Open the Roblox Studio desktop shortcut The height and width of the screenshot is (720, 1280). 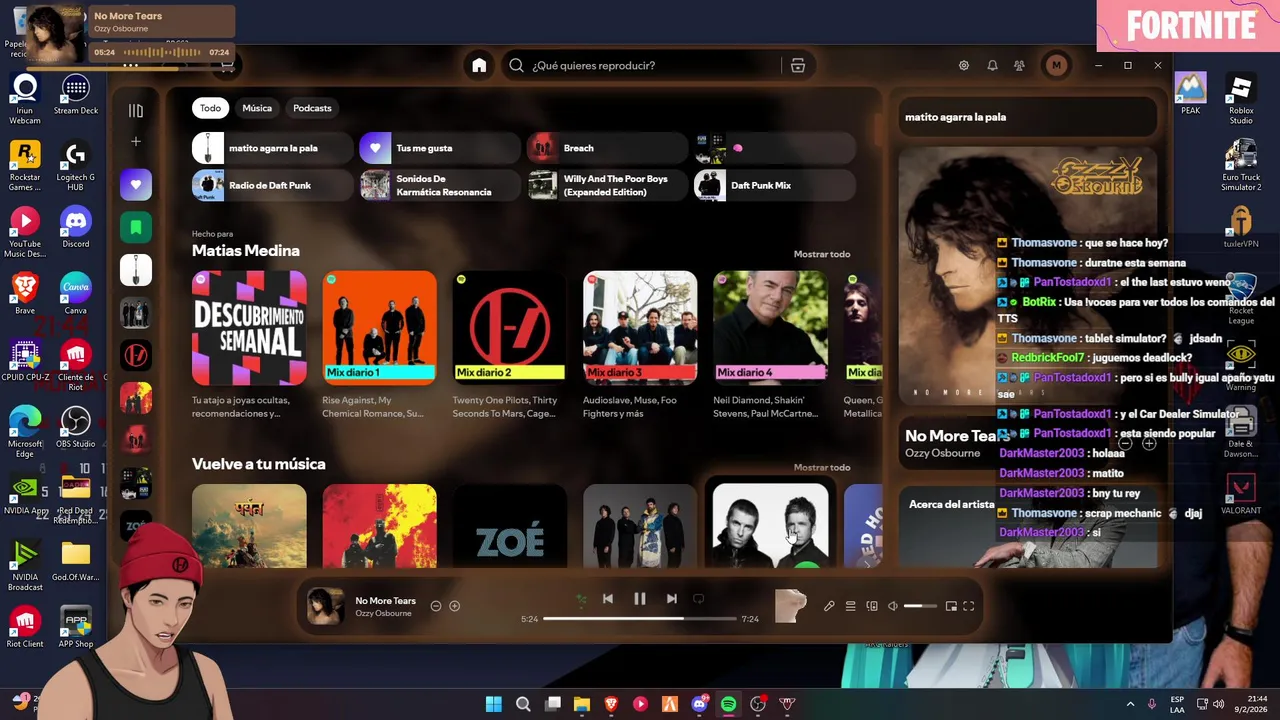click(x=1241, y=100)
